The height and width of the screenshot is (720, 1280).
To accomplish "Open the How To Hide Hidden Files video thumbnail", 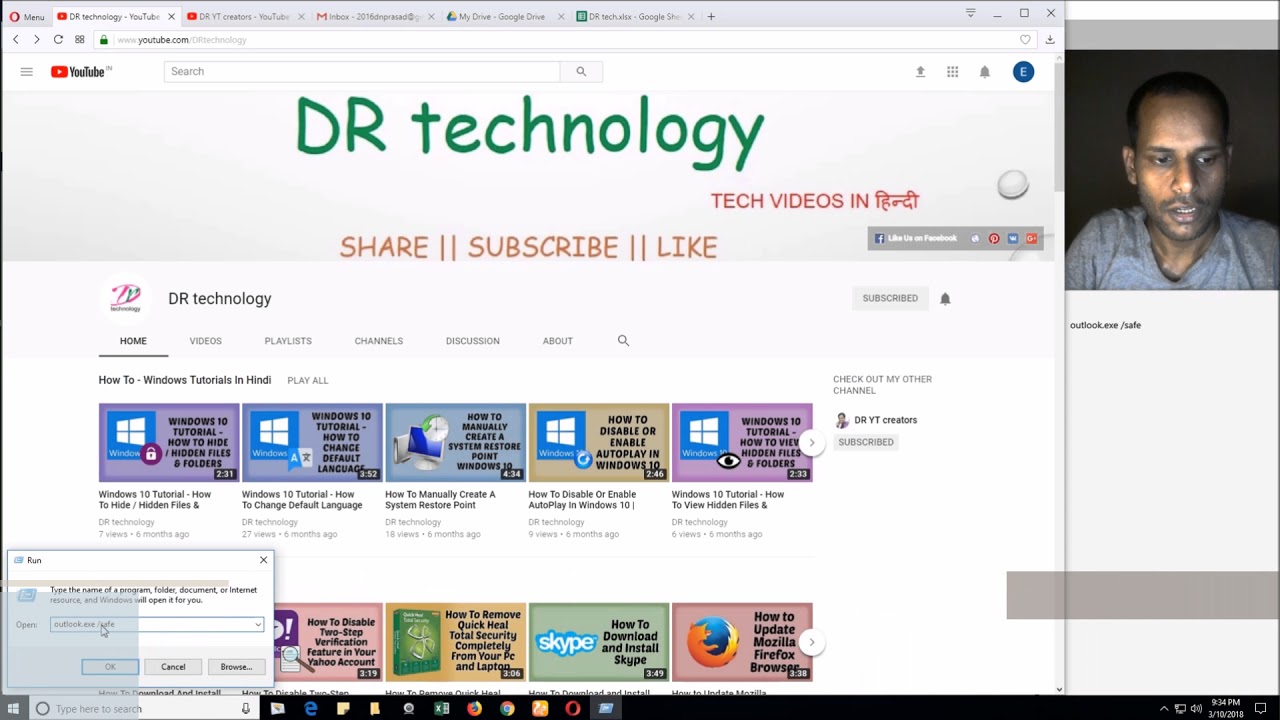I will pos(169,443).
